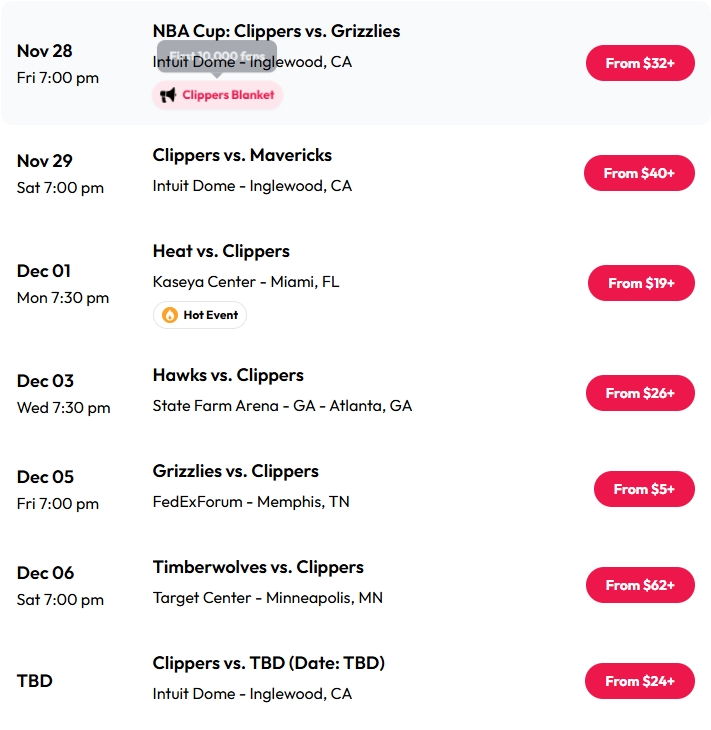Open Heat vs. Clippers event title
Image resolution: width=711 pixels, height=730 pixels.
[221, 251]
